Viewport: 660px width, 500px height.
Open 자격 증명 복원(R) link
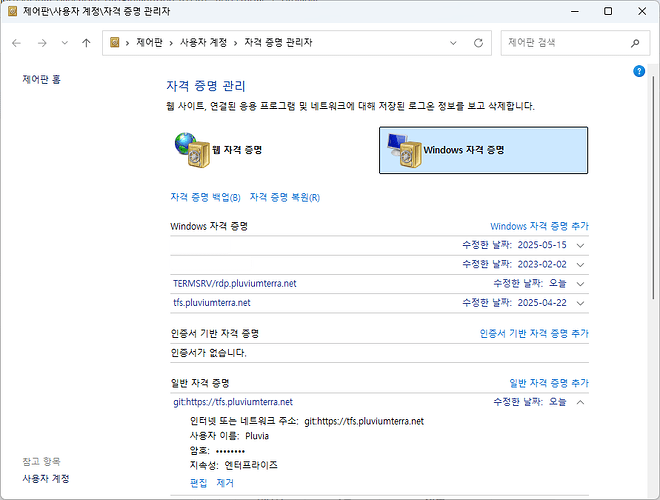point(285,197)
